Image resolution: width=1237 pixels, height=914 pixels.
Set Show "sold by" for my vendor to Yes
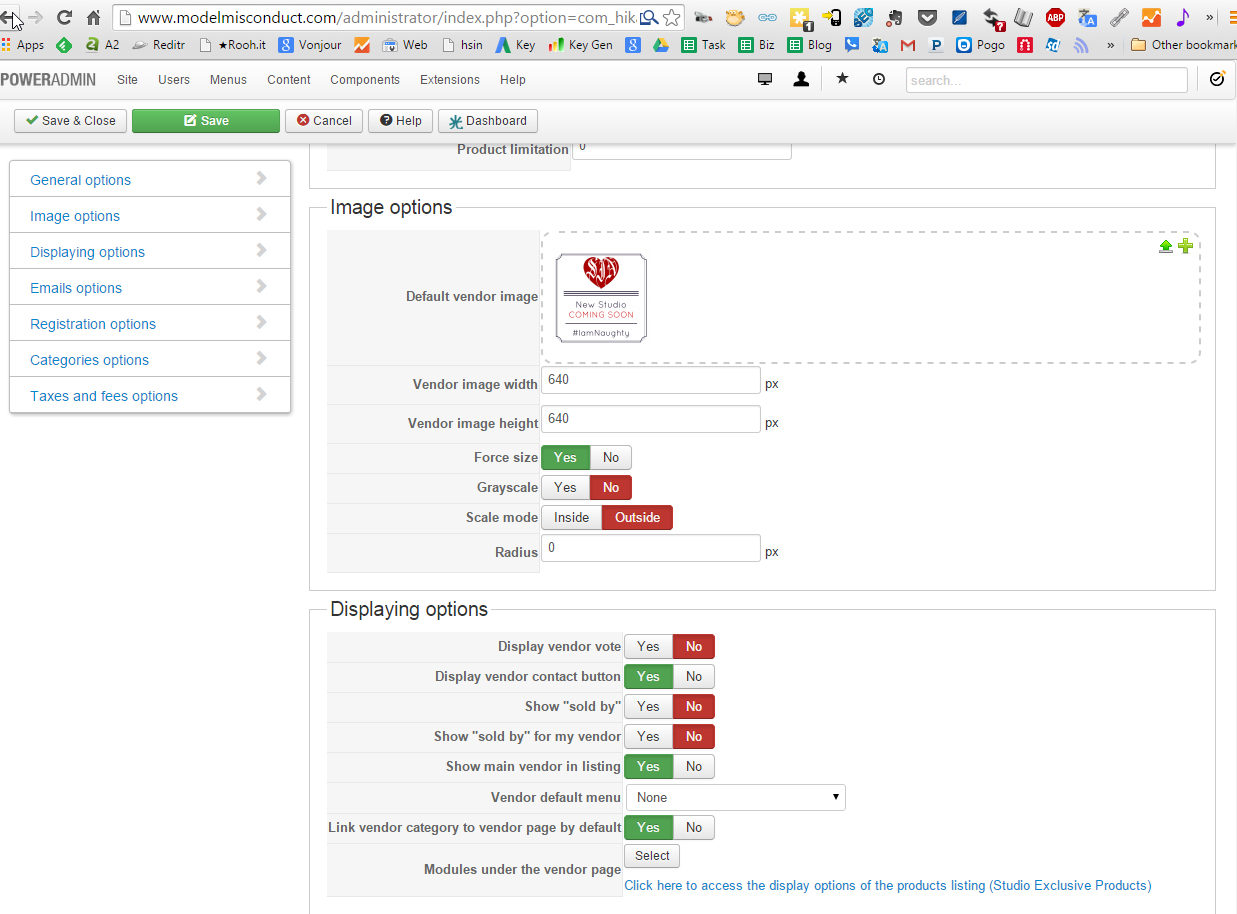pos(648,736)
